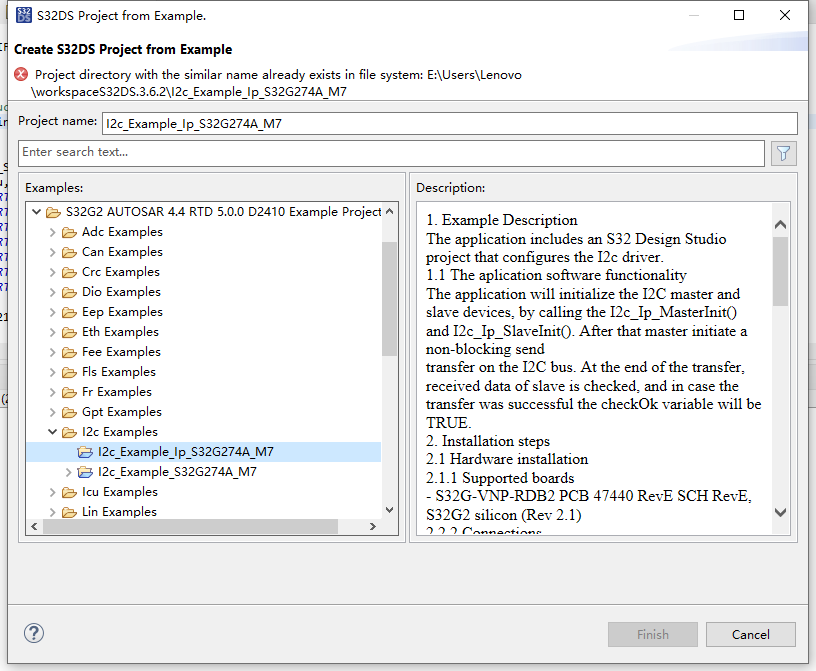Click Description panel scroll down arrow

tap(780, 513)
